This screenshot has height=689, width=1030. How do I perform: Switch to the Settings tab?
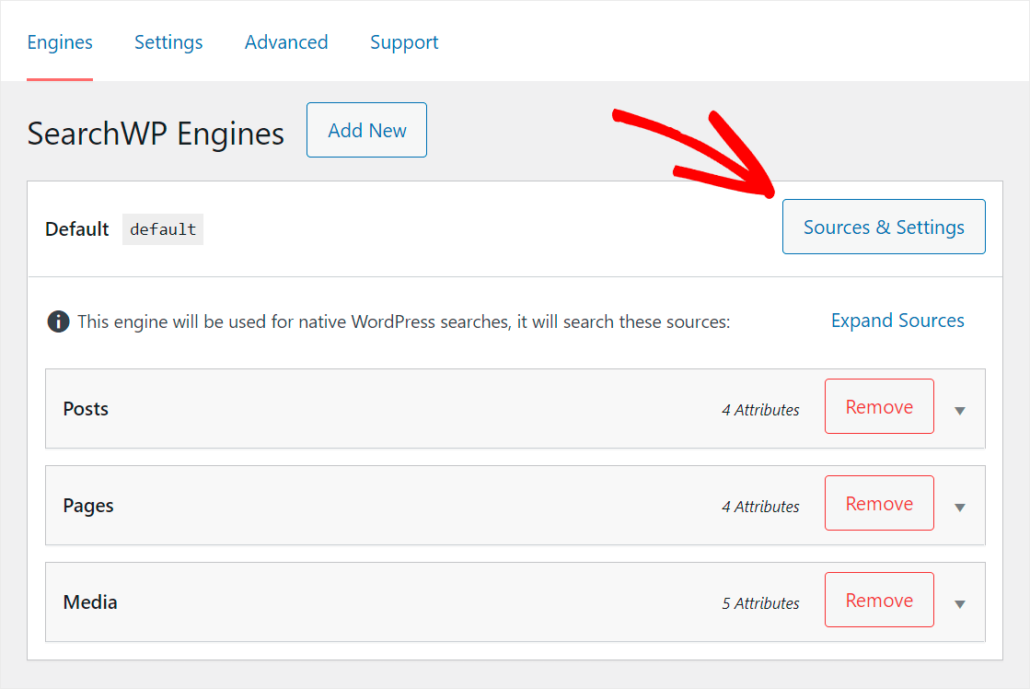[168, 42]
